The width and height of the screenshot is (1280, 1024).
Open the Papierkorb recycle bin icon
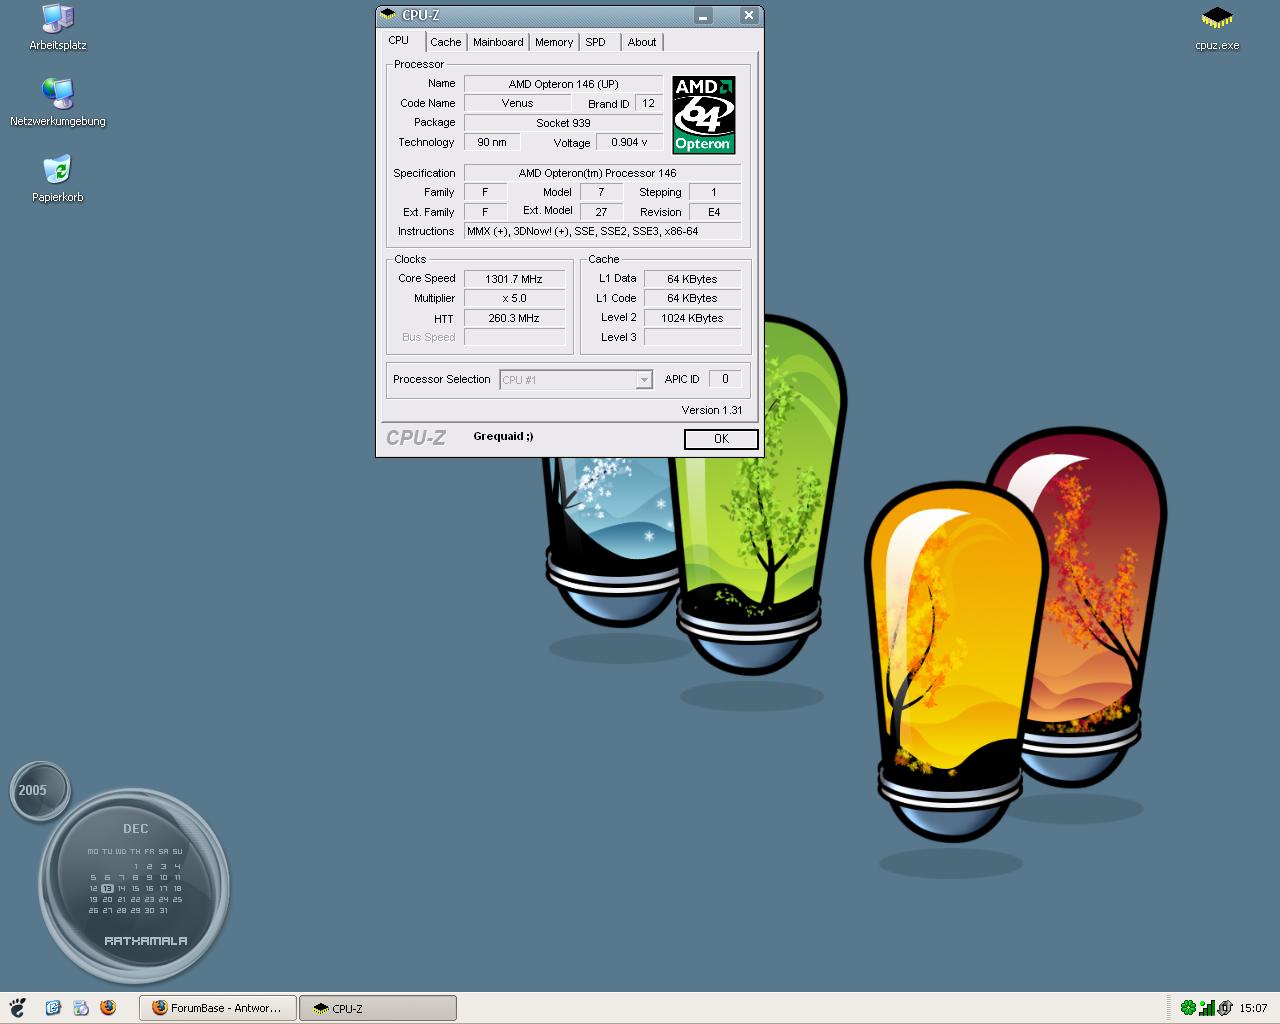58,179
